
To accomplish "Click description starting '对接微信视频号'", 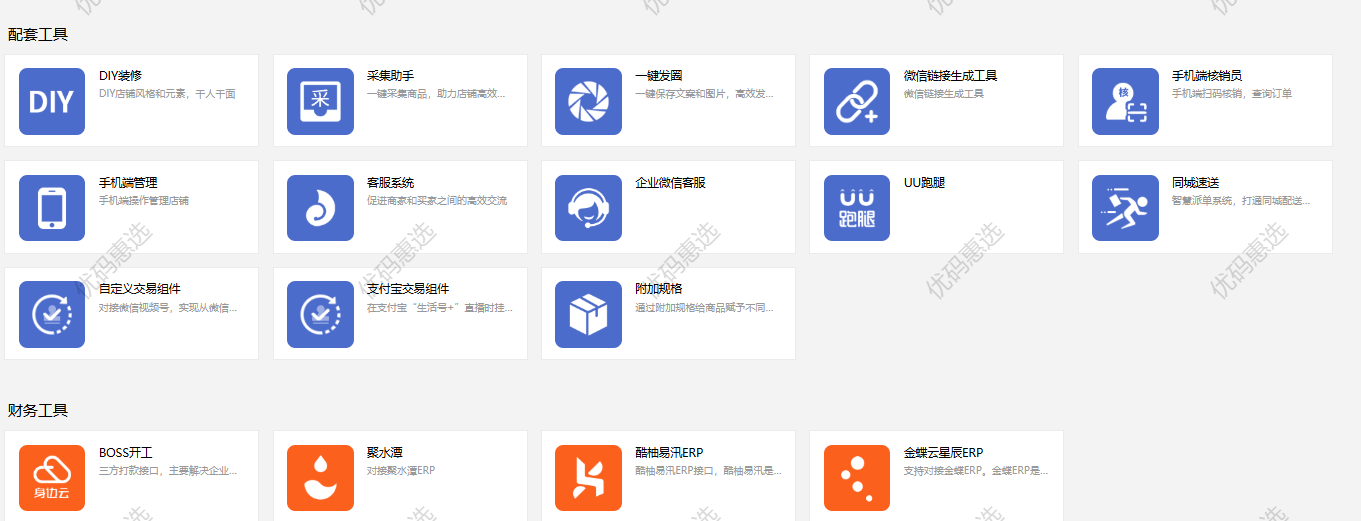I will (x=168, y=308).
